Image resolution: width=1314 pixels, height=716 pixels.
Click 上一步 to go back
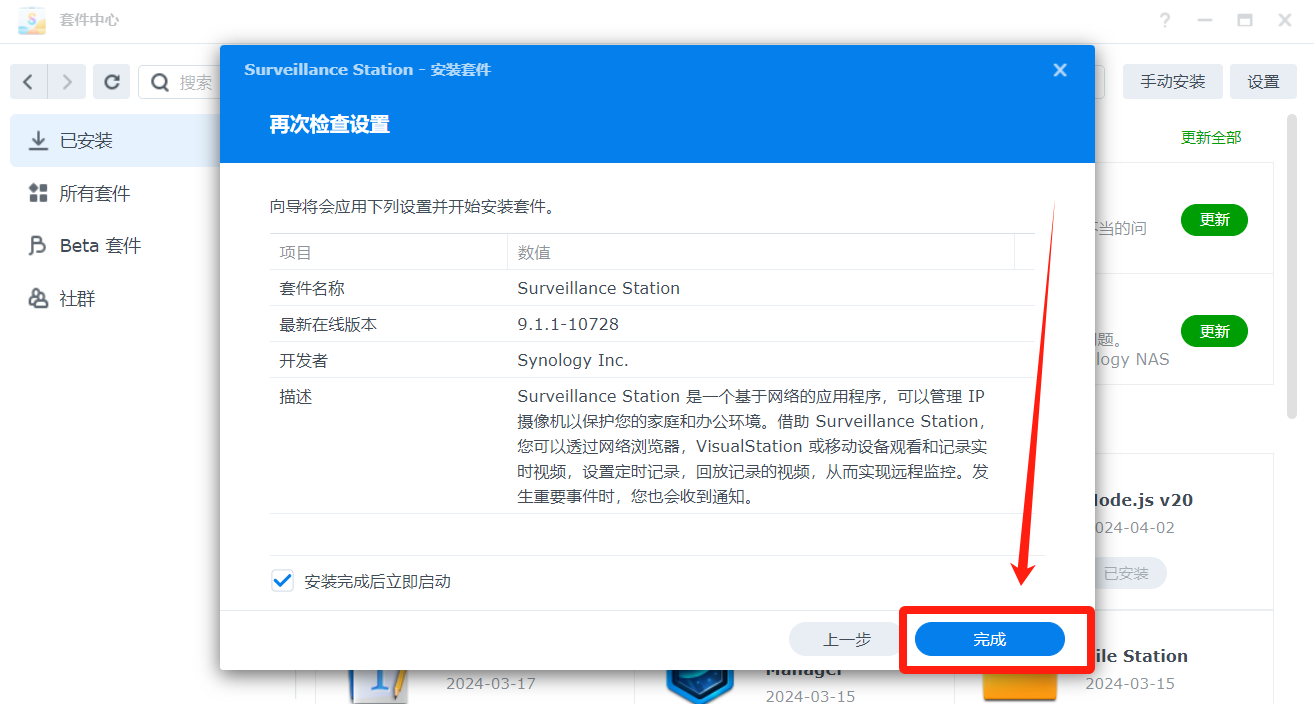847,640
